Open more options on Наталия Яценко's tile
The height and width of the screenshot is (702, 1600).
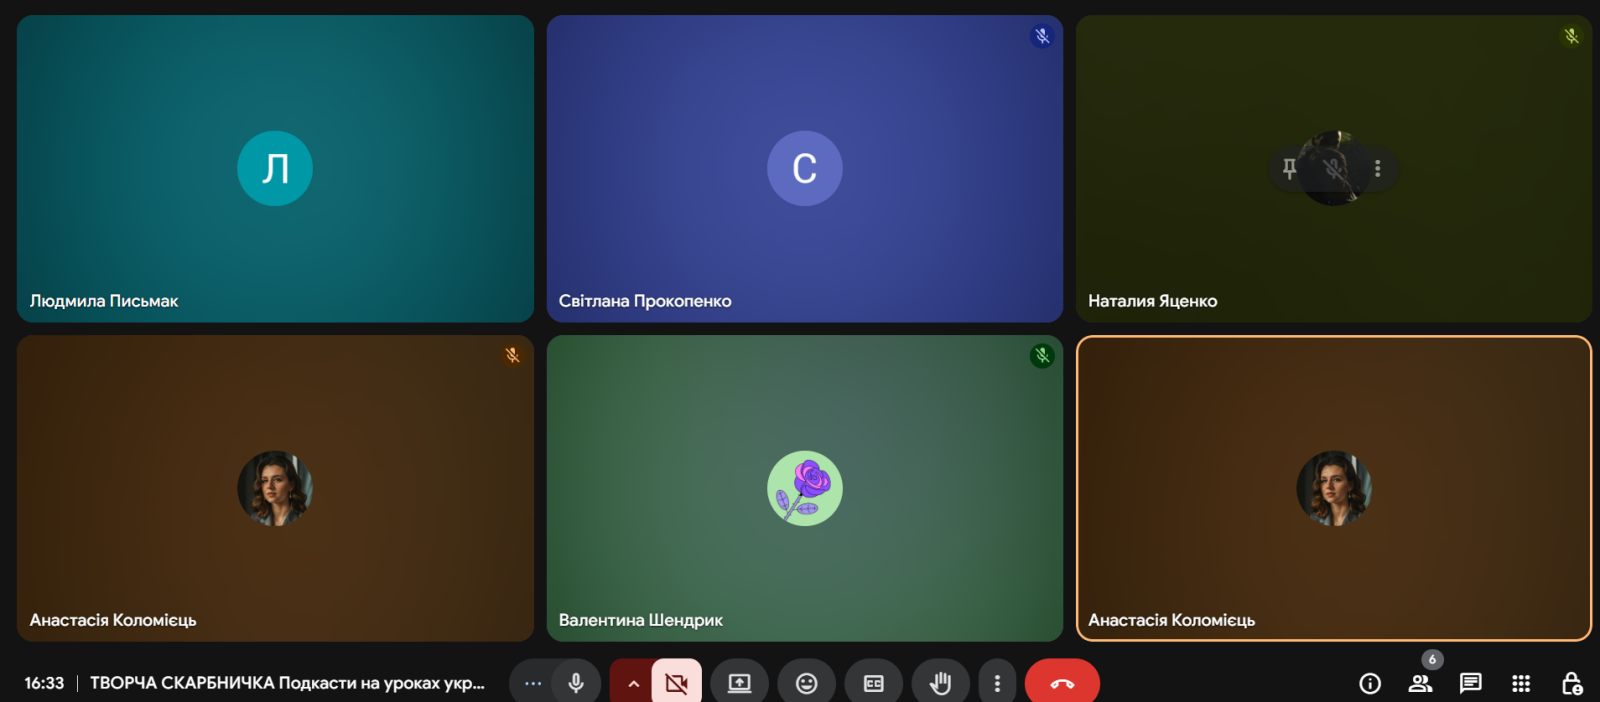click(1377, 169)
